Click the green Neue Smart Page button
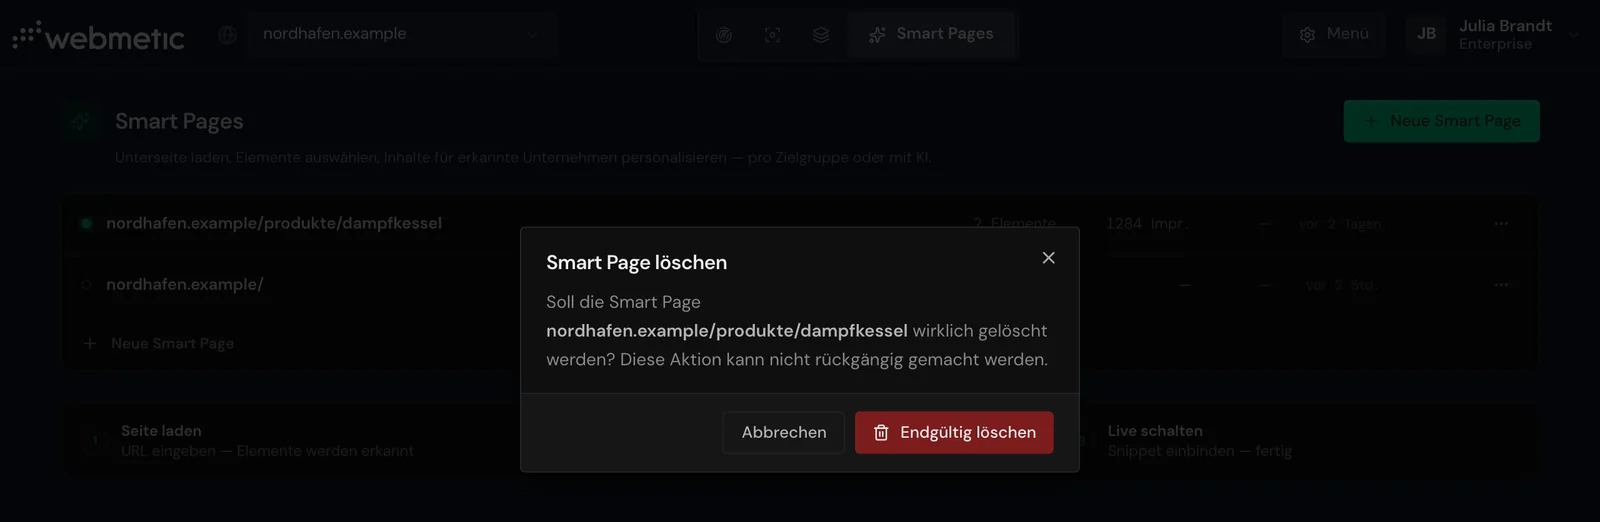Screen dimensions: 1600x522 [1442, 121]
